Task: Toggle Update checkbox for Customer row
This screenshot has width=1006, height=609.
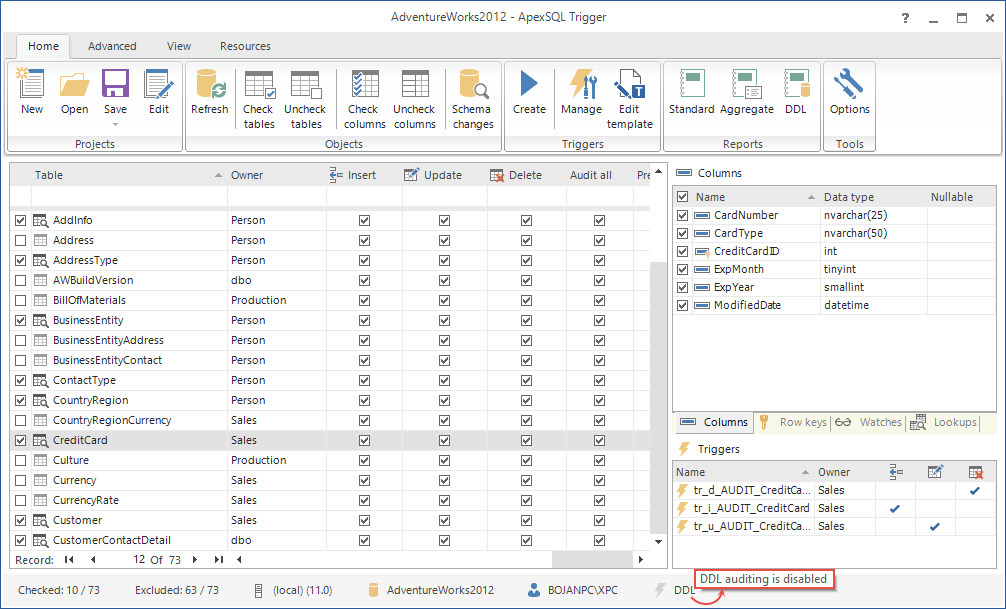Action: (x=444, y=520)
